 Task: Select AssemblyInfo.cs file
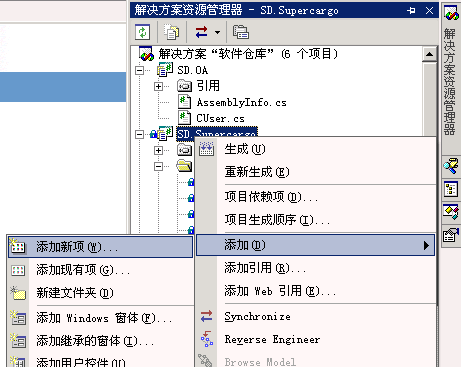[x=242, y=102]
